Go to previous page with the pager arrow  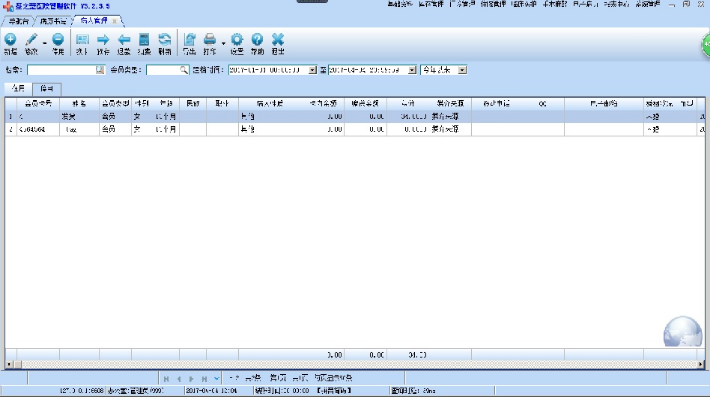click(179, 379)
